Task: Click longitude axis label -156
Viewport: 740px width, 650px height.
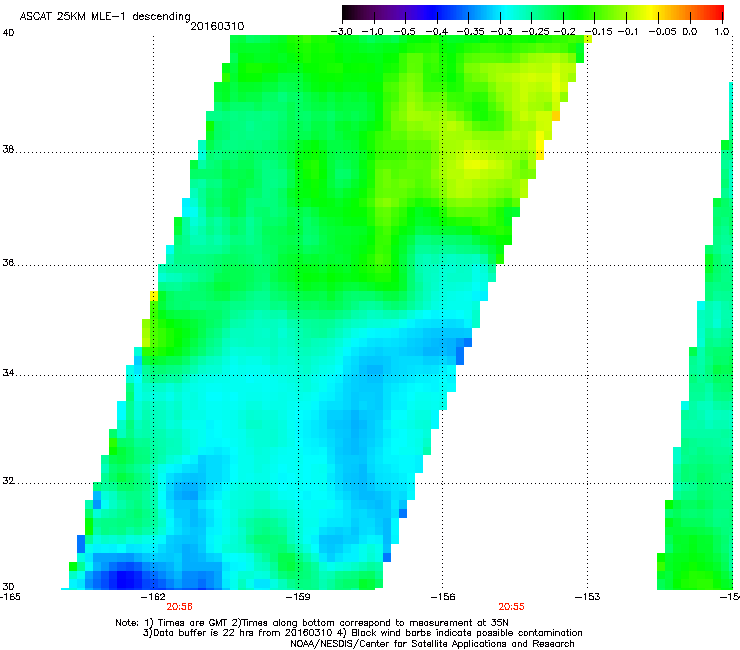Action: click(443, 597)
